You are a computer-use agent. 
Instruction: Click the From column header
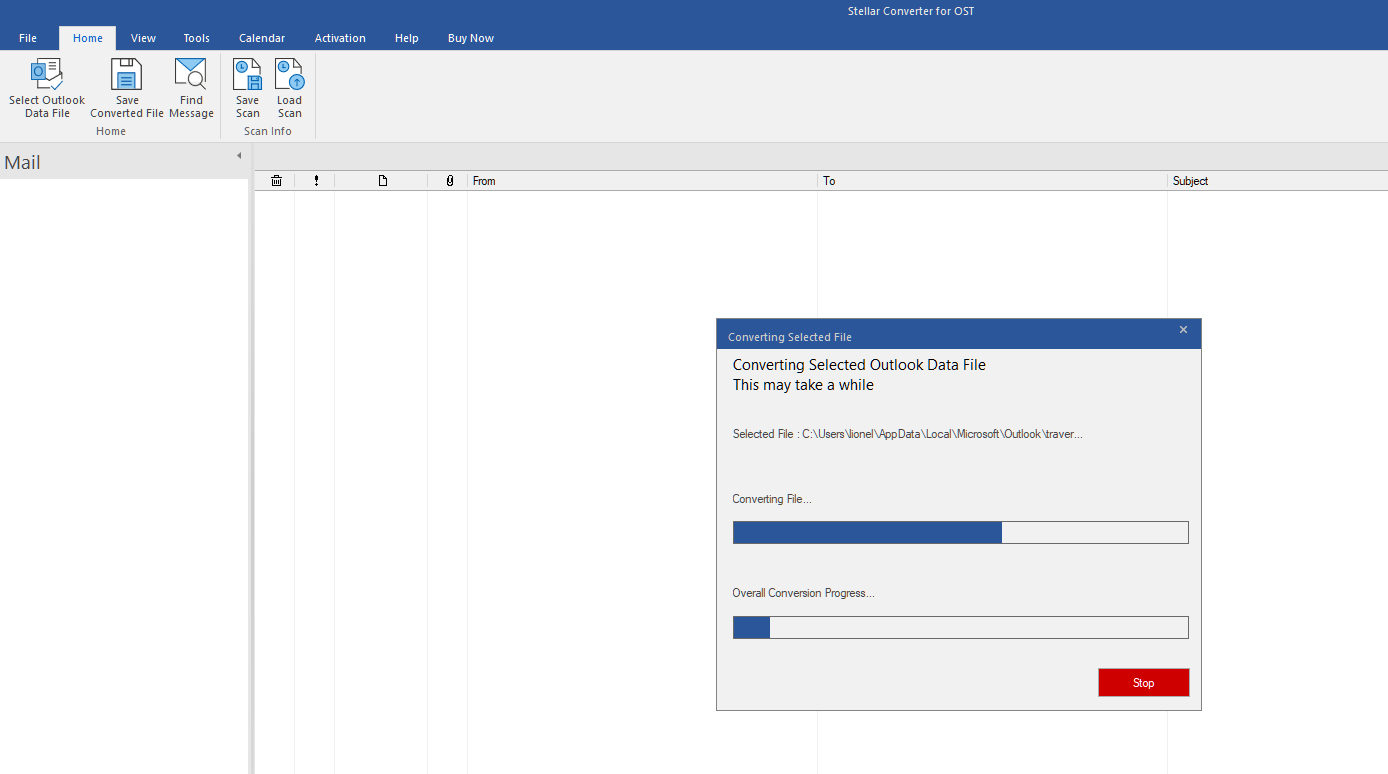click(x=640, y=181)
